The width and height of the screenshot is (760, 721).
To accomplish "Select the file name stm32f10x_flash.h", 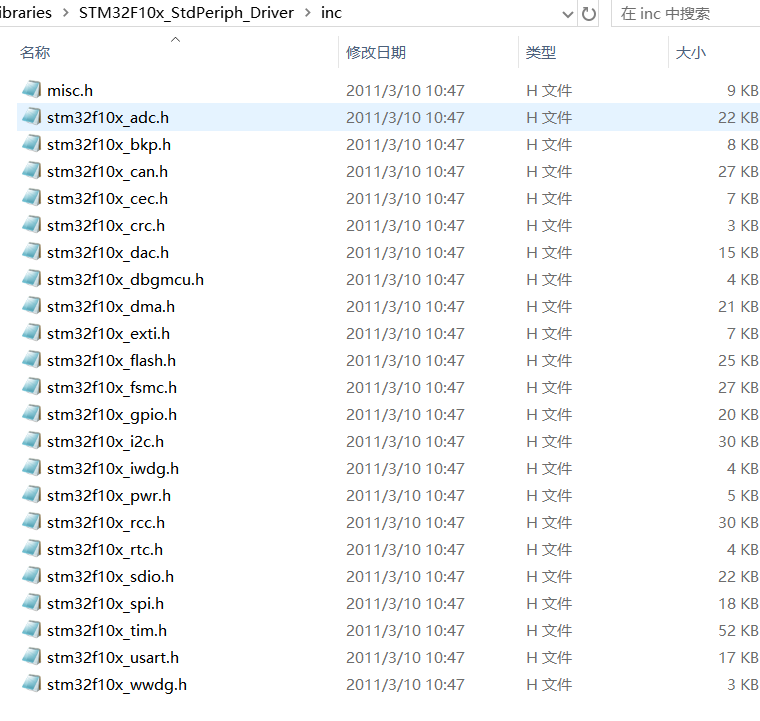I will (x=111, y=361).
